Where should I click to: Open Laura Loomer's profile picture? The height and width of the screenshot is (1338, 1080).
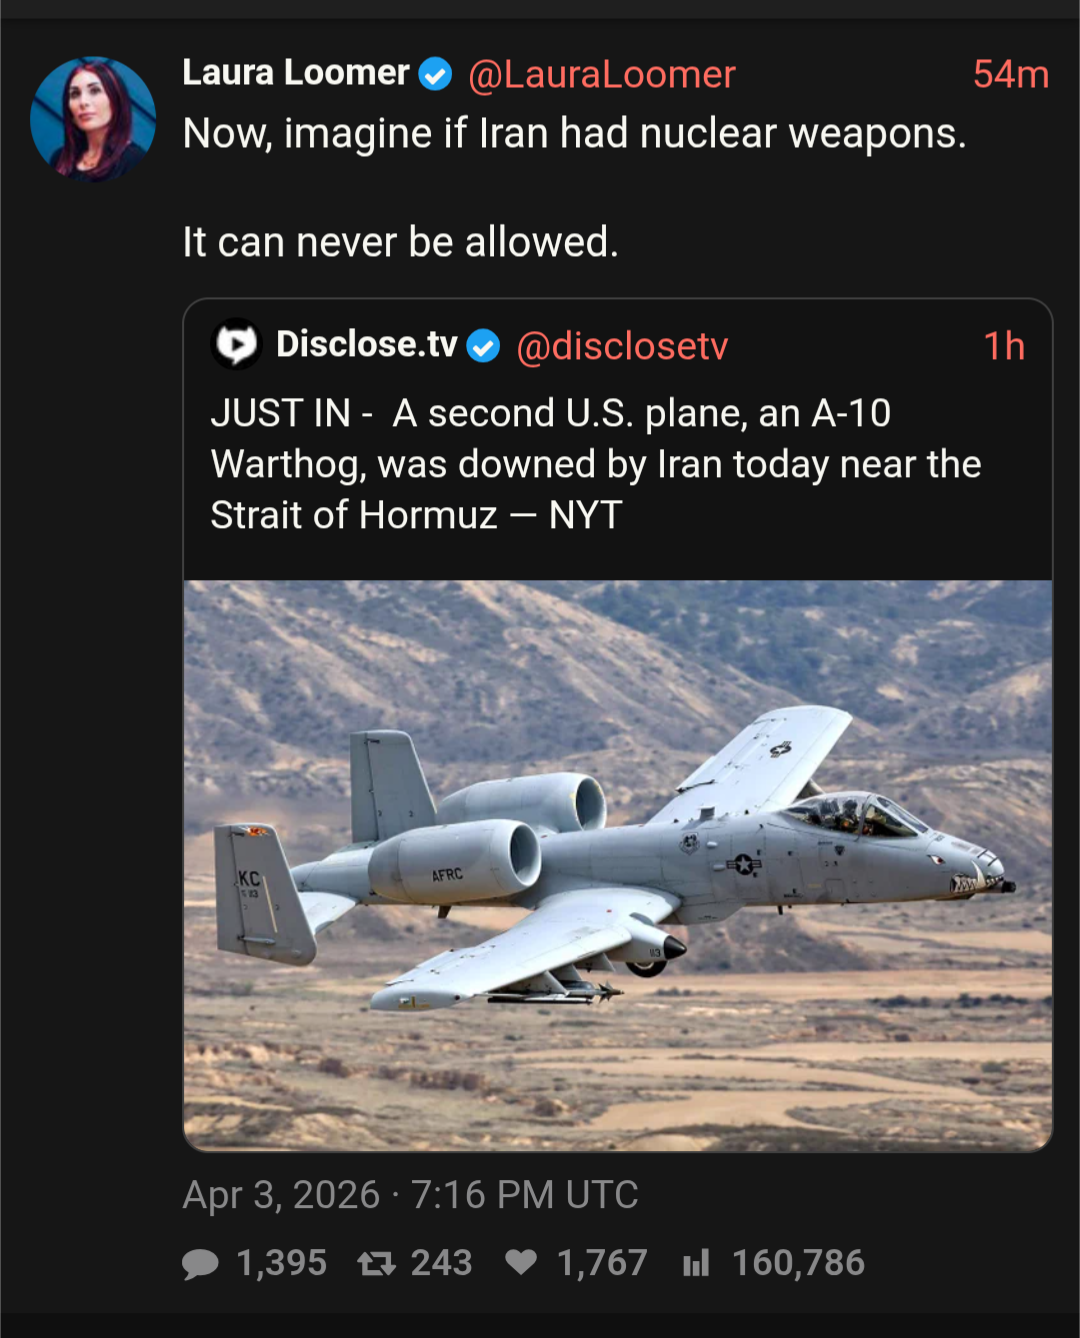click(93, 119)
